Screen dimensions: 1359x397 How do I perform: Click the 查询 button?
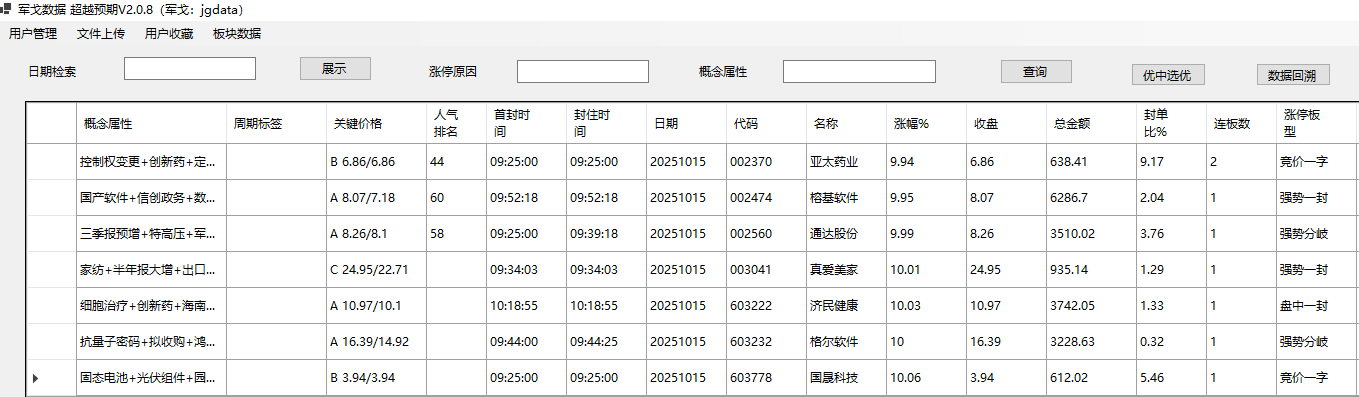click(x=1036, y=72)
